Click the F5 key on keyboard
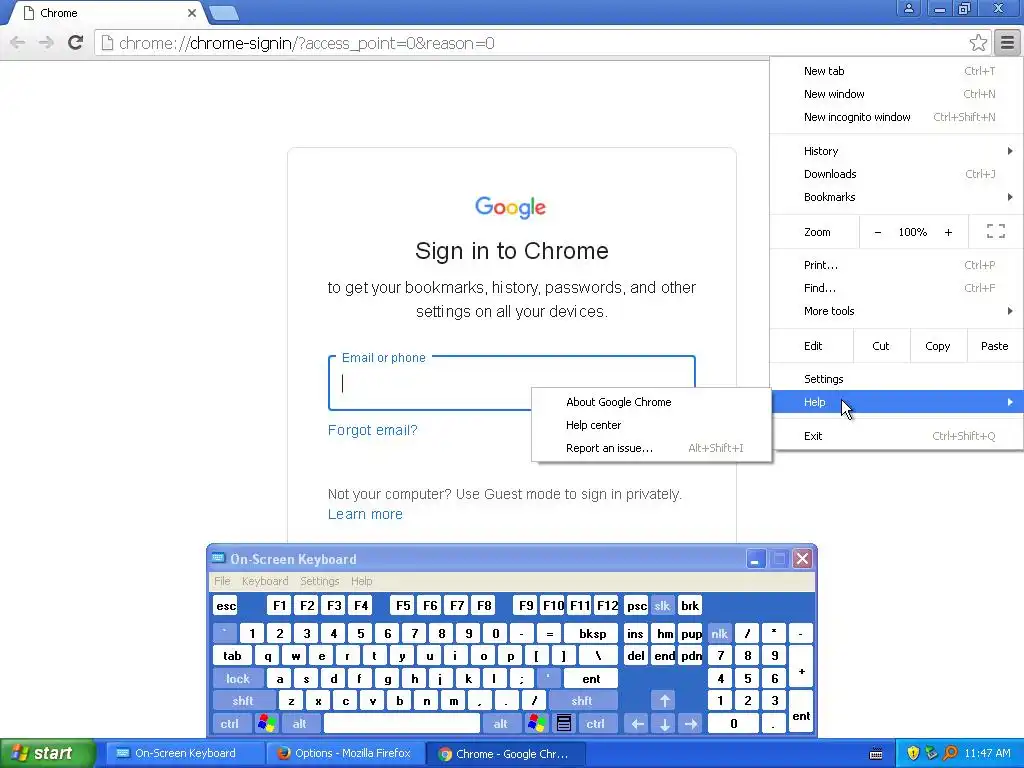 [x=403, y=605]
